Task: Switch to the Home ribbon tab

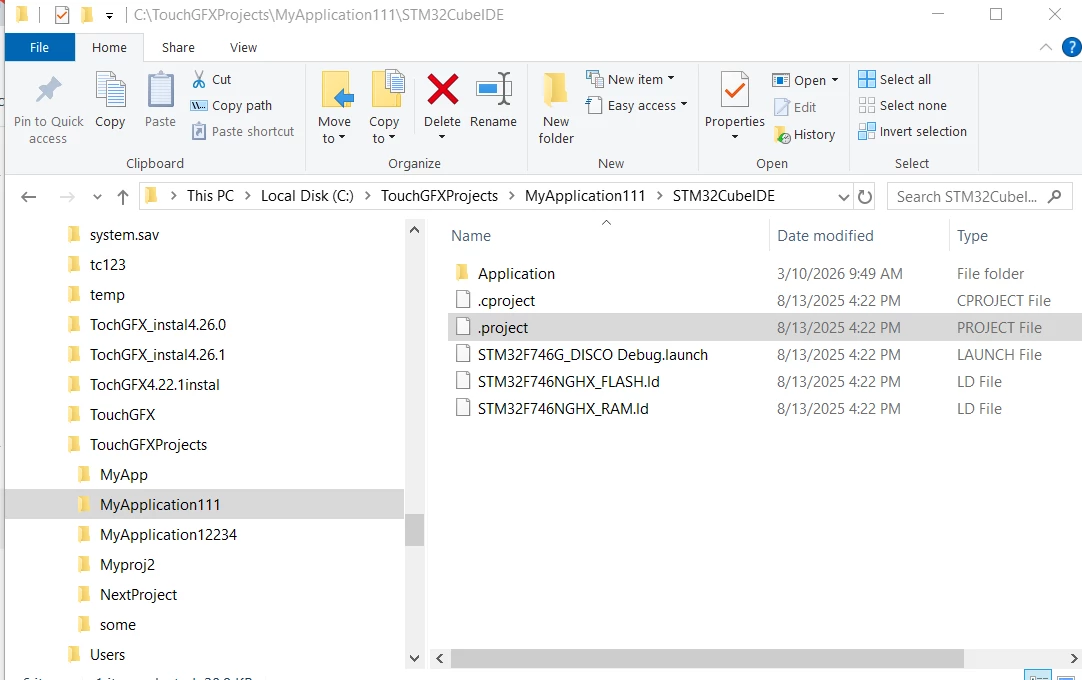Action: click(109, 48)
